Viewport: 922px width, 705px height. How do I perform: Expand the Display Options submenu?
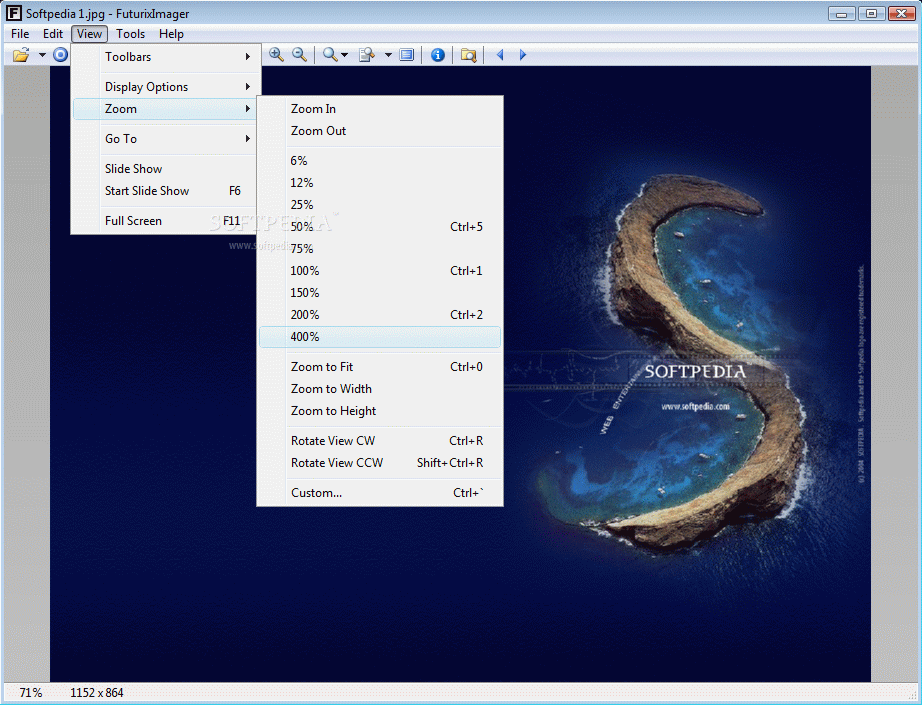[165, 87]
